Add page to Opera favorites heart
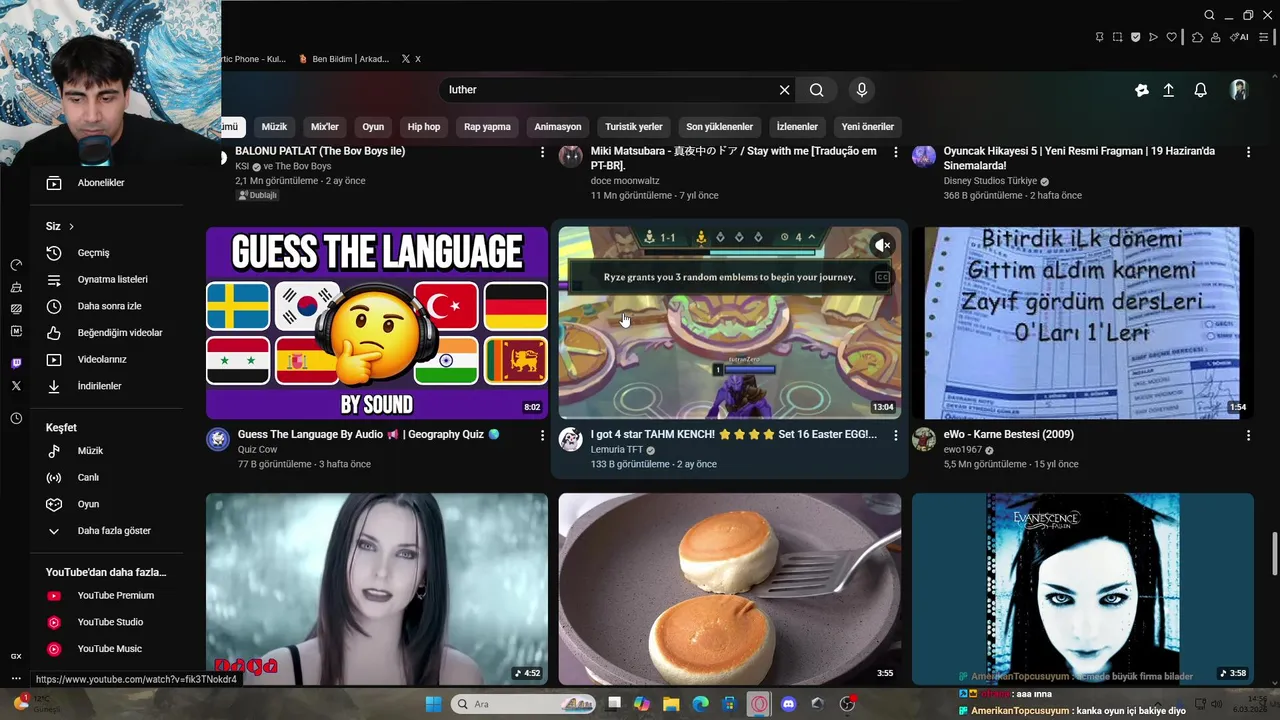 1170,37
